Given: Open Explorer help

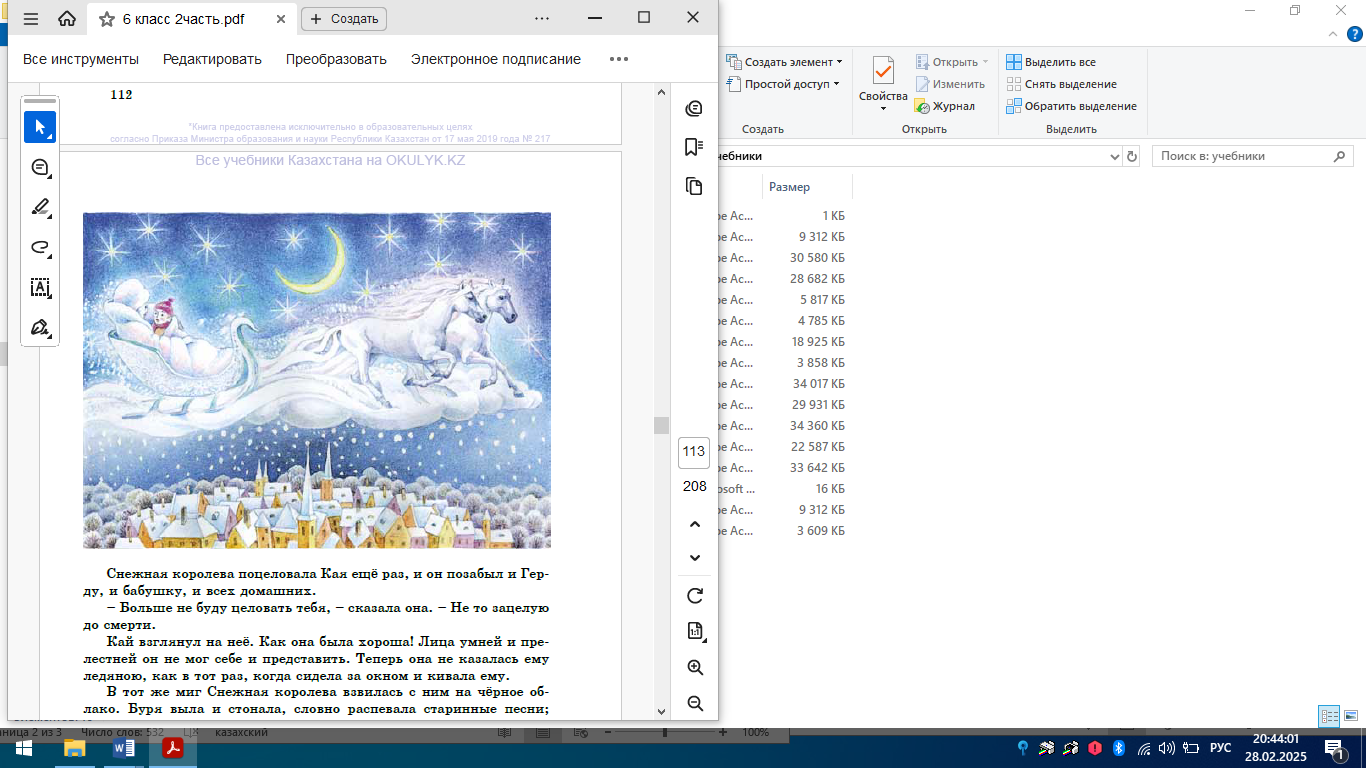Looking at the screenshot, I should point(1355,33).
